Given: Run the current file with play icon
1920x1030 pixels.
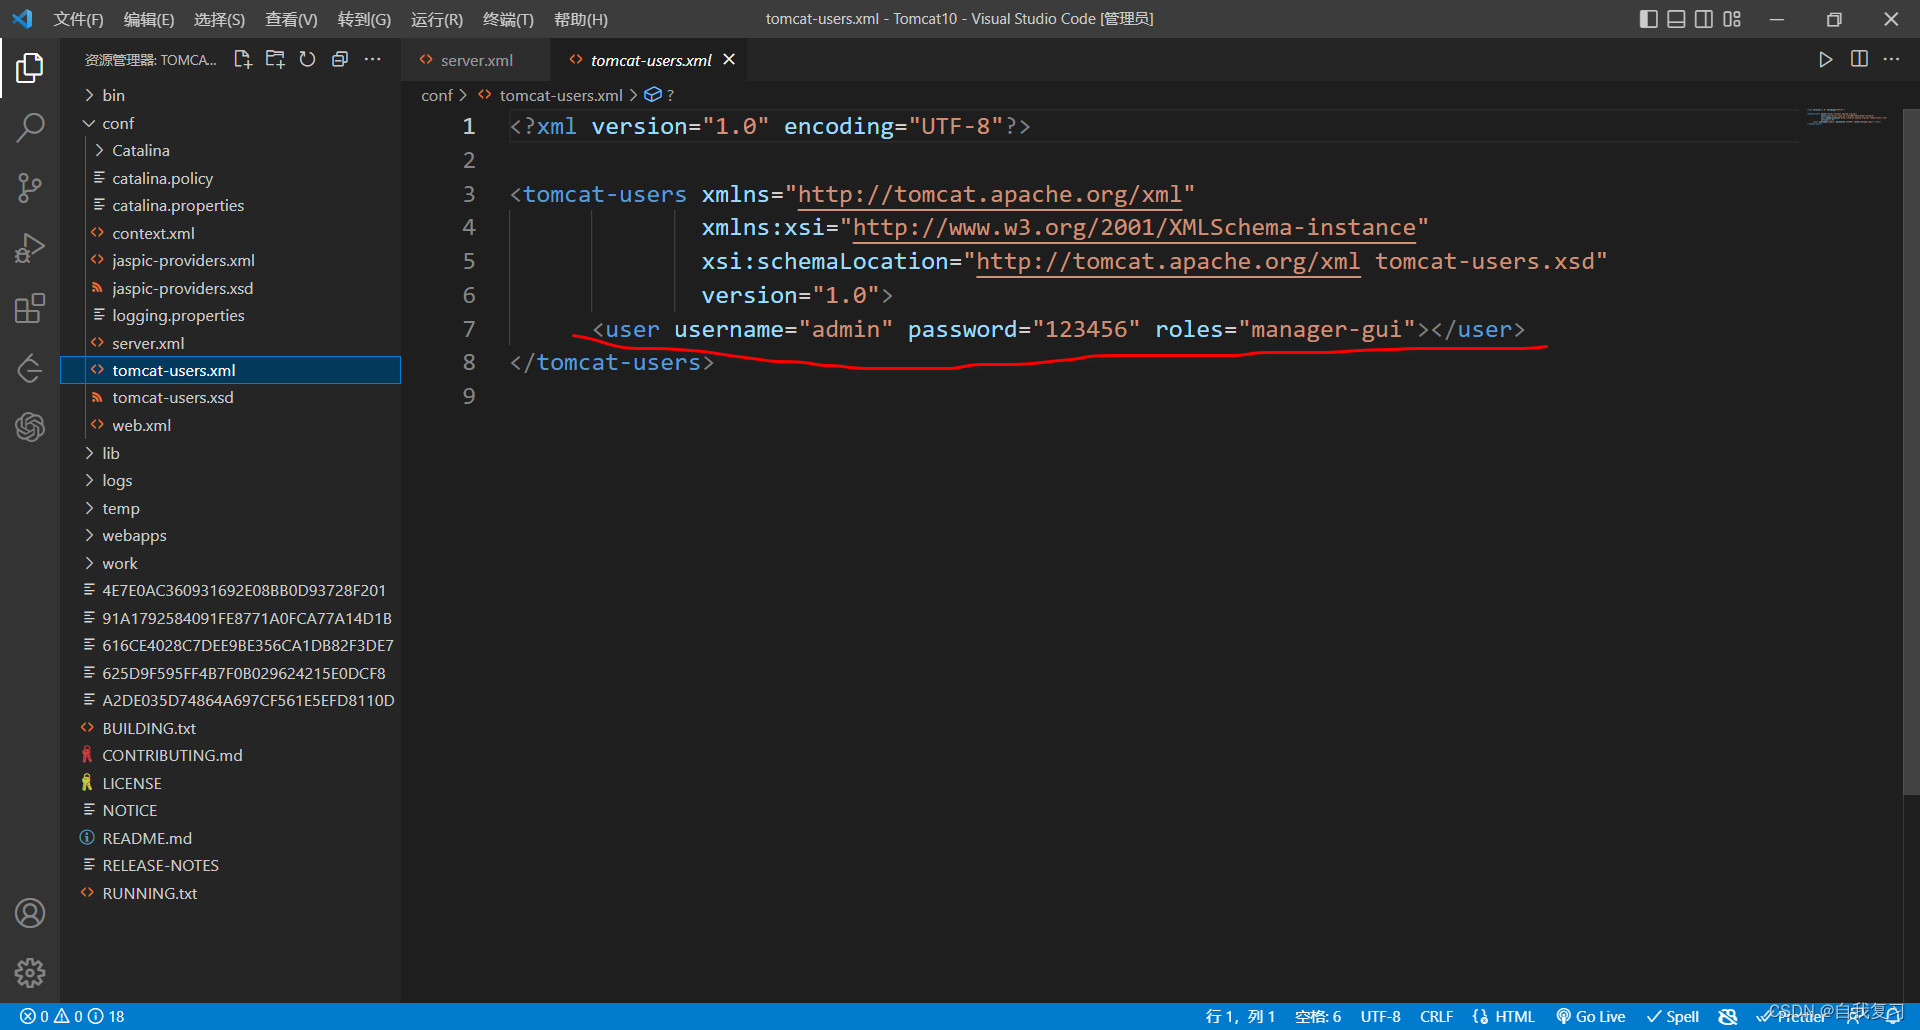Looking at the screenshot, I should [x=1825, y=60].
